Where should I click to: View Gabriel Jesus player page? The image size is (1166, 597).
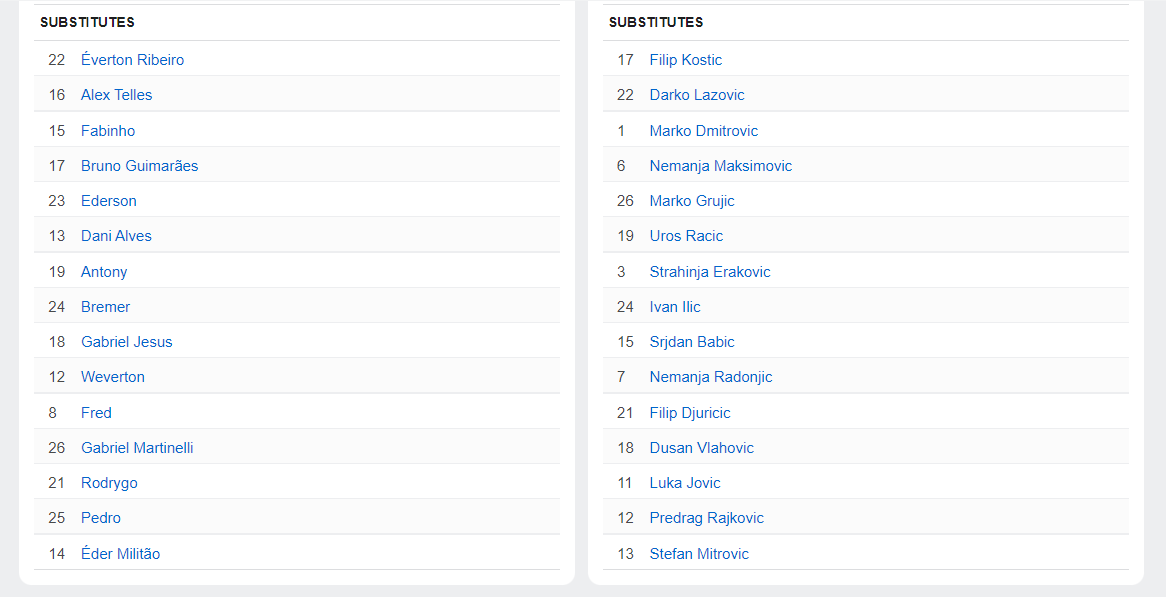(126, 341)
